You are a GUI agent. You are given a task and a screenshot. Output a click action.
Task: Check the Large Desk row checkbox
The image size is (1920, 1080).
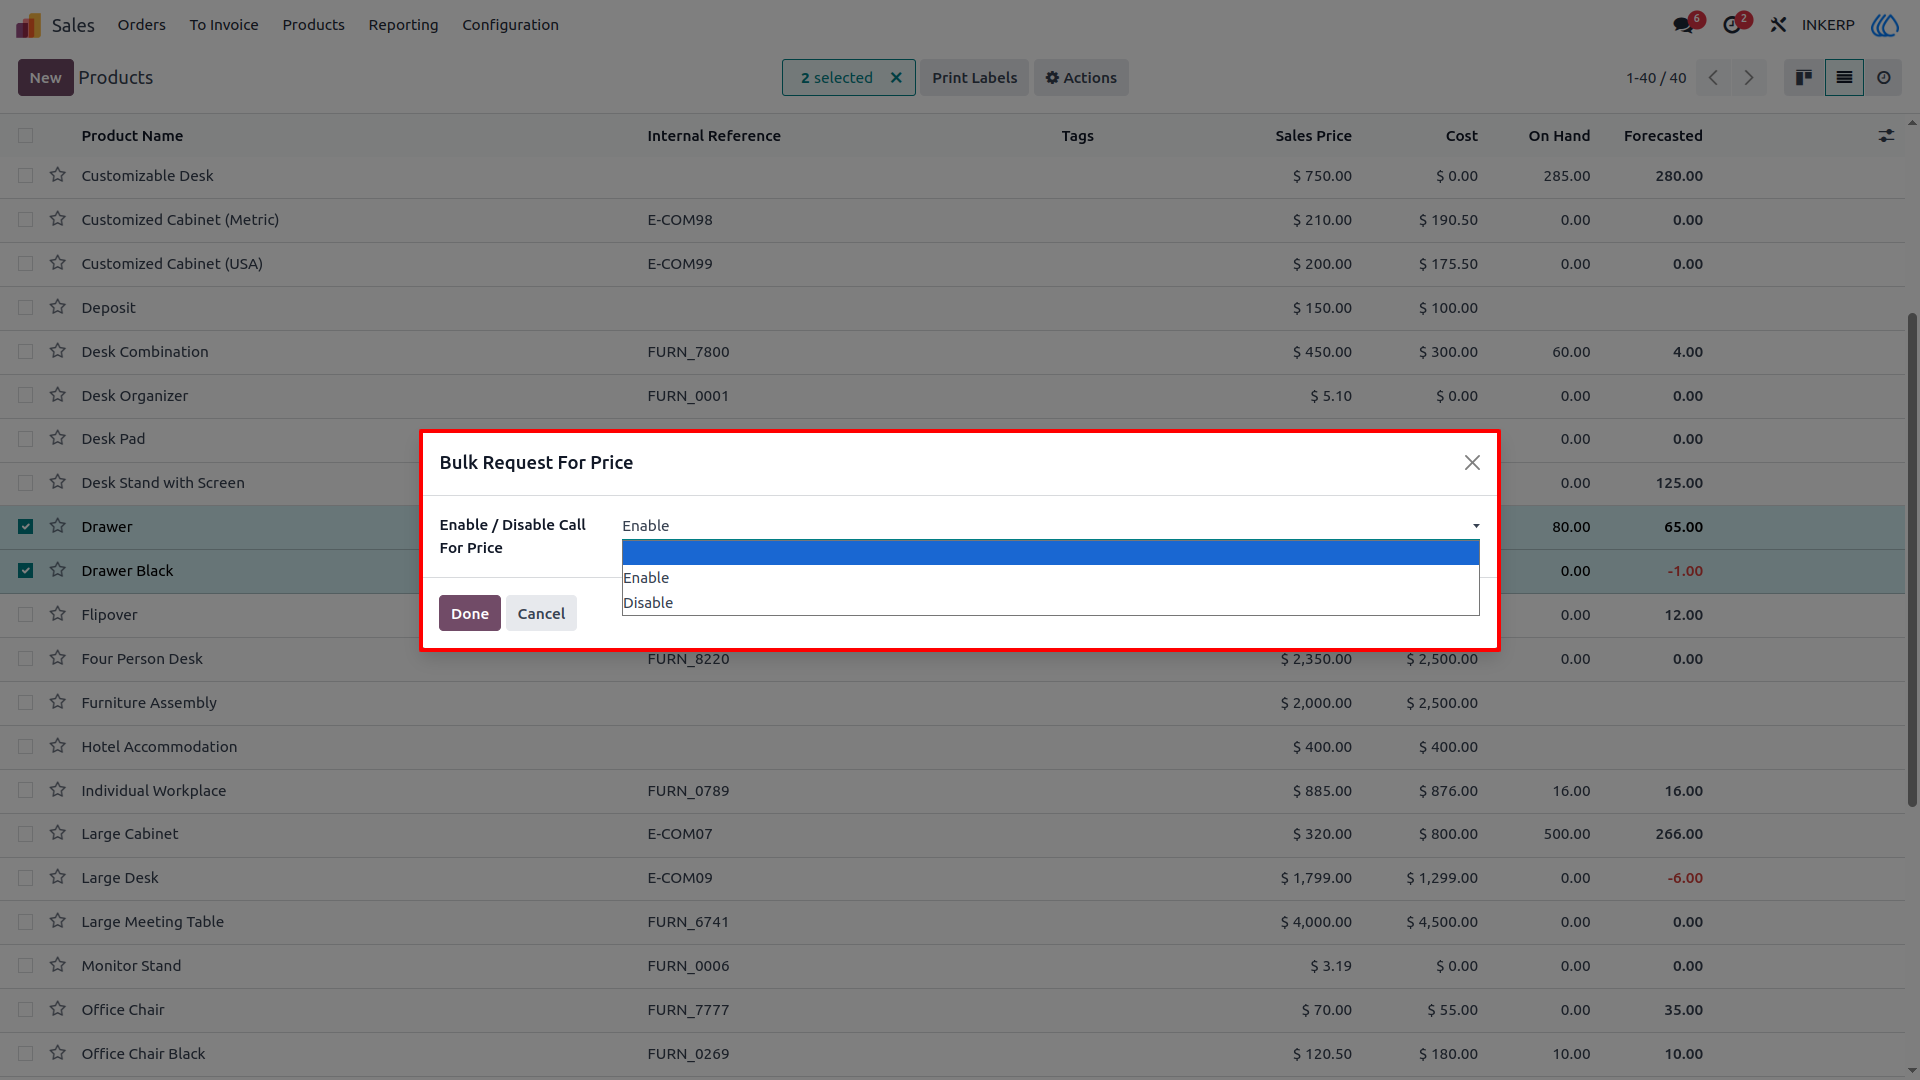[x=26, y=878]
